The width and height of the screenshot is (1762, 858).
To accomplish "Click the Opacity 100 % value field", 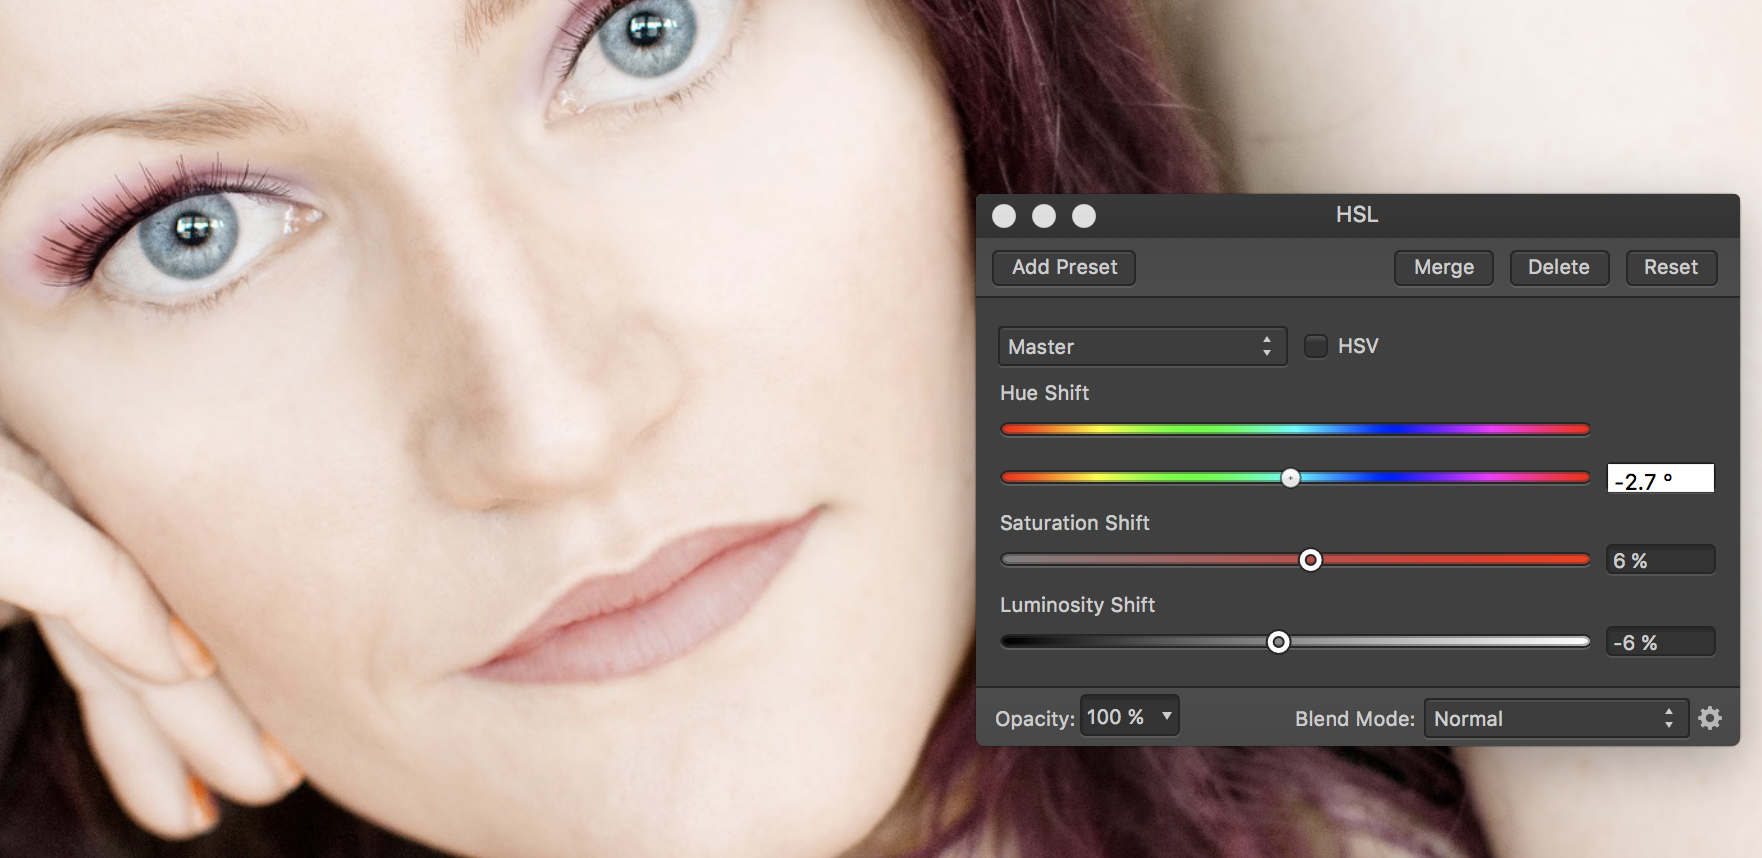I will [1115, 717].
